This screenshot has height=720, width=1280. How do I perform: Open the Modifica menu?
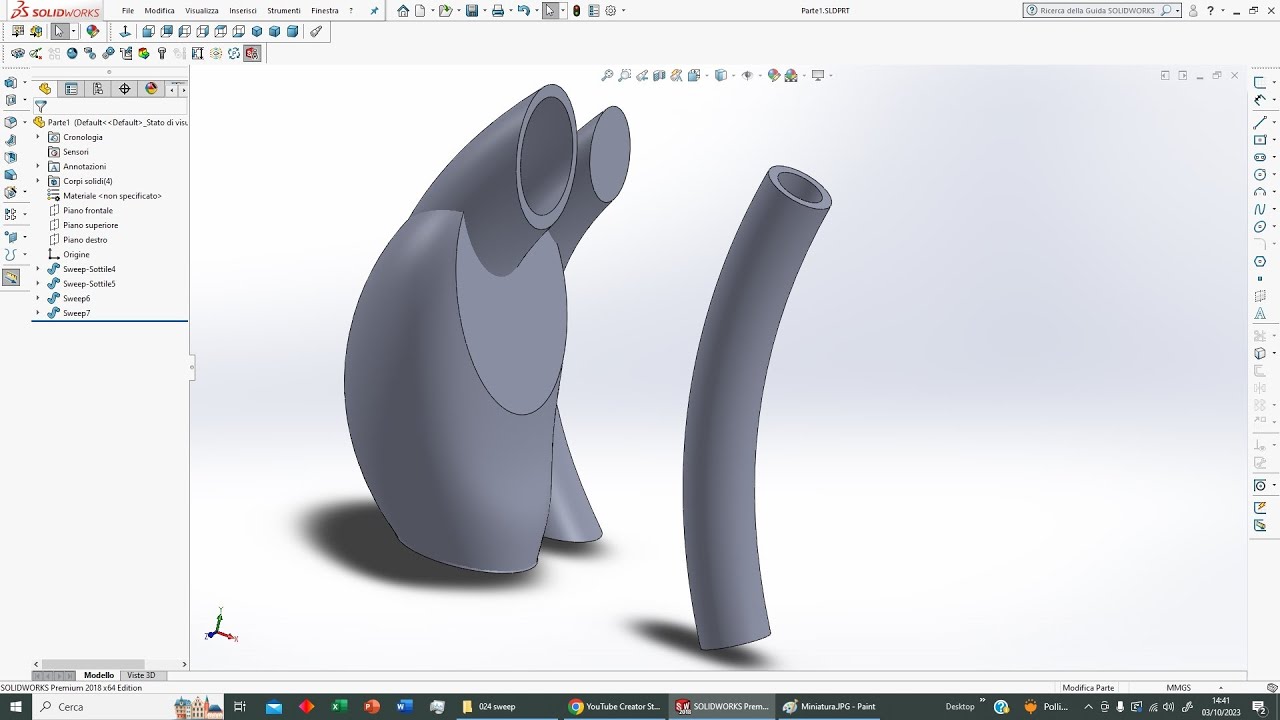tap(159, 10)
